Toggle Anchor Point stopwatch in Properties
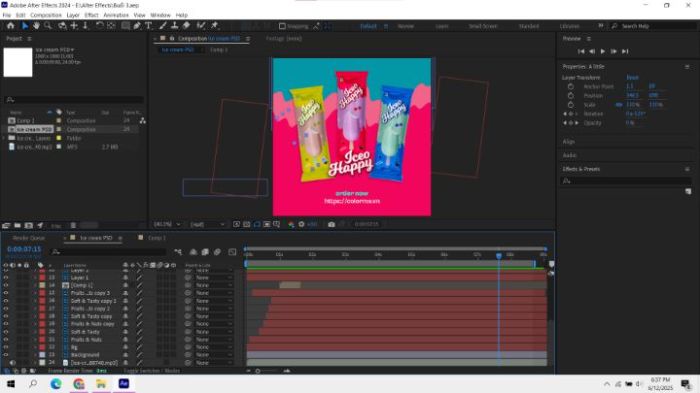Screen dimensions: 700x393 571,86
